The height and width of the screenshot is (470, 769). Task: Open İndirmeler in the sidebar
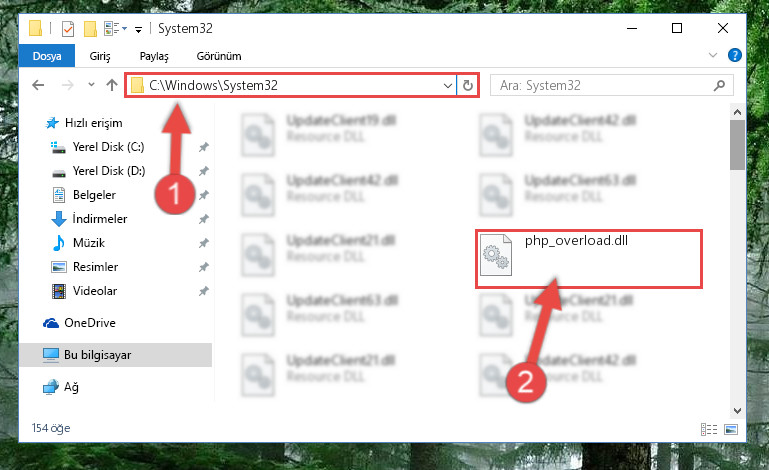100,219
